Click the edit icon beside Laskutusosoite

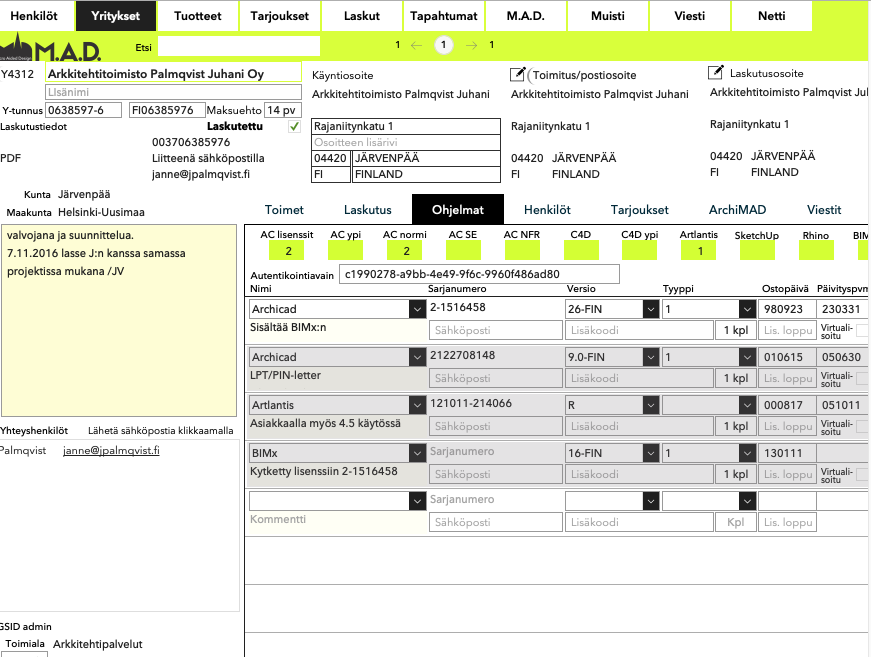click(715, 72)
